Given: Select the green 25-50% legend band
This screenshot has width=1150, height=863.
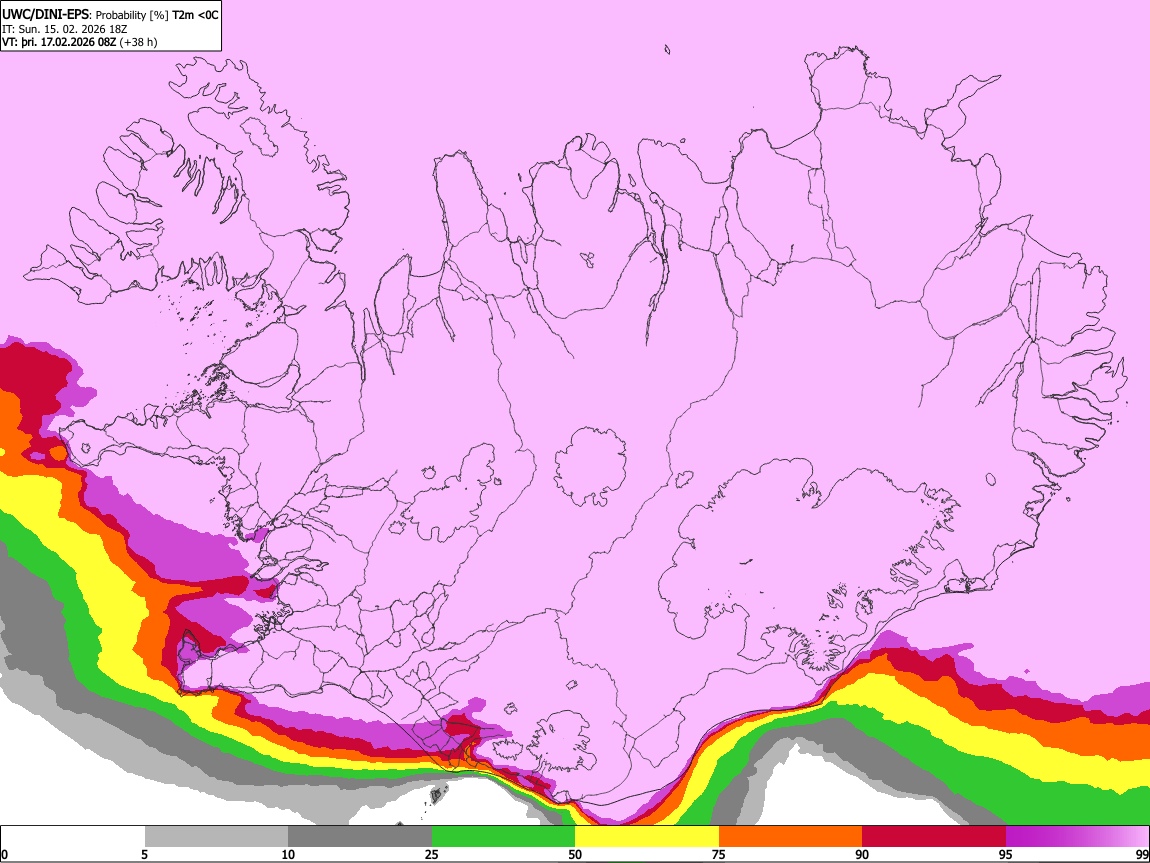Looking at the screenshot, I should pos(503,837).
